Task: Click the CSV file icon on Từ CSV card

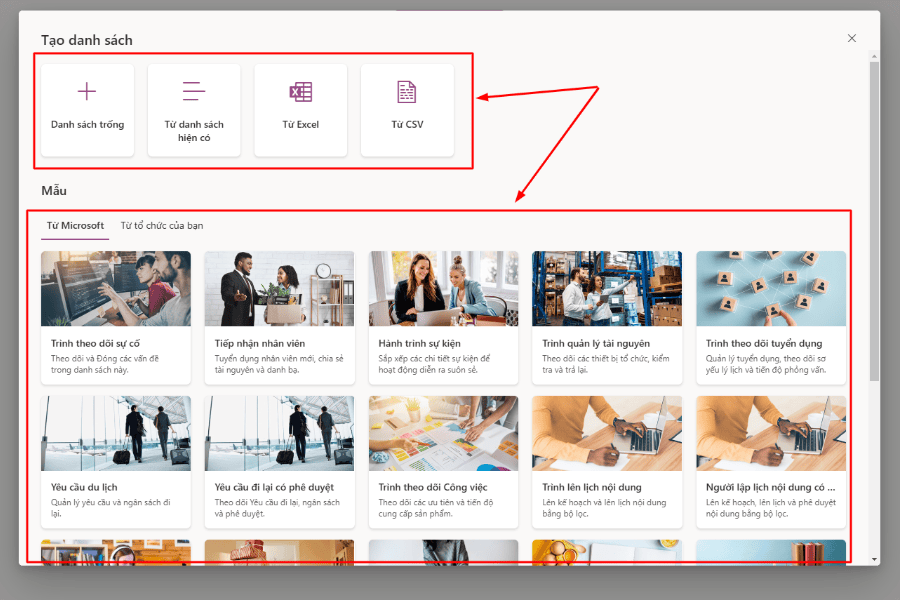Action: click(x=407, y=92)
